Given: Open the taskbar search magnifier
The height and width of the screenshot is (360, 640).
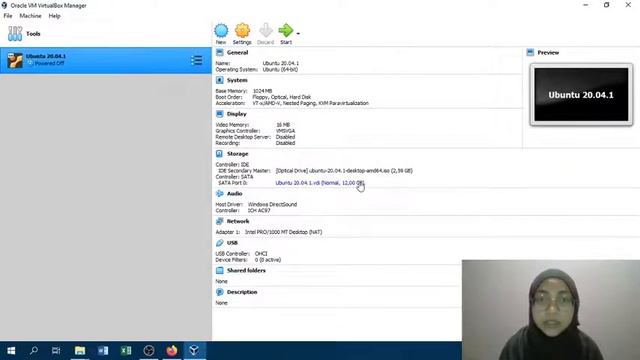Looking at the screenshot, I should pos(34,351).
